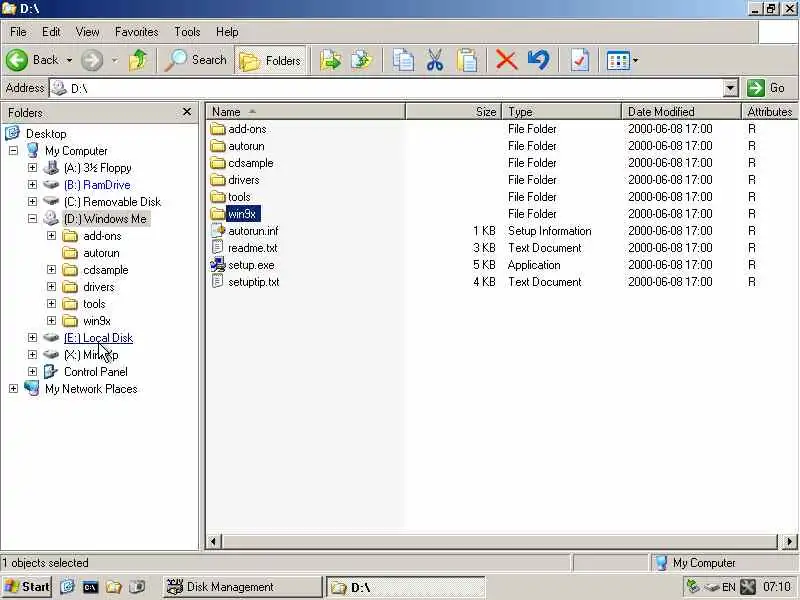This screenshot has height=600, width=800.
Task: Select tools folder in the tree
Action: point(94,304)
